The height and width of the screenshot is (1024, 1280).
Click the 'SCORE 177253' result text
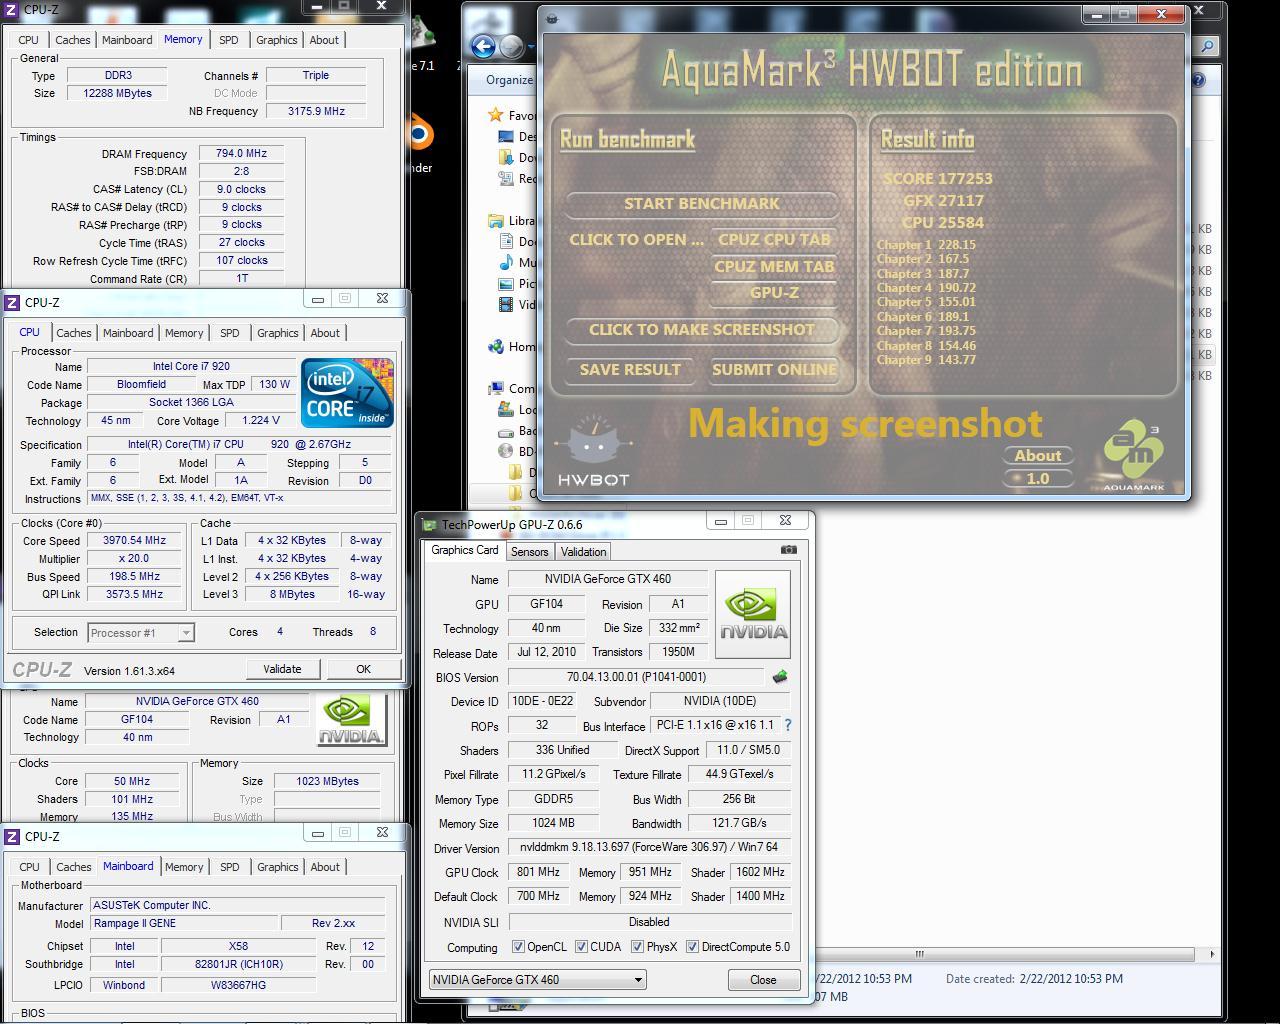point(938,179)
